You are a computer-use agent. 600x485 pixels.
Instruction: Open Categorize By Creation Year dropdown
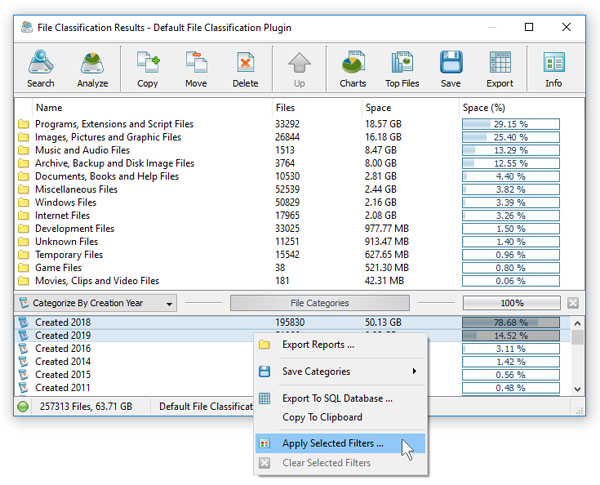click(96, 303)
